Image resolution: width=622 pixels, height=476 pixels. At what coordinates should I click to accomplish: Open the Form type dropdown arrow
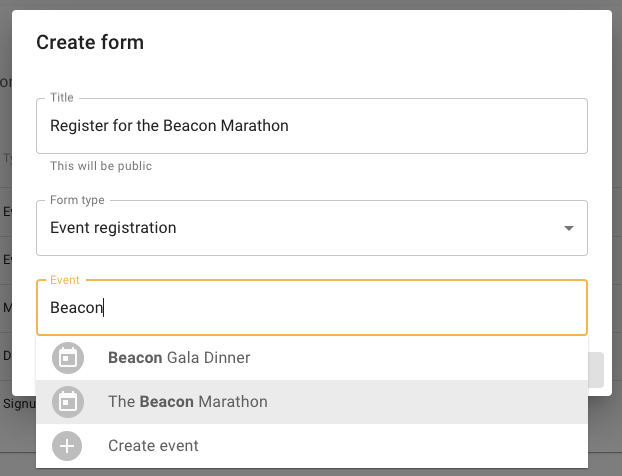point(569,228)
